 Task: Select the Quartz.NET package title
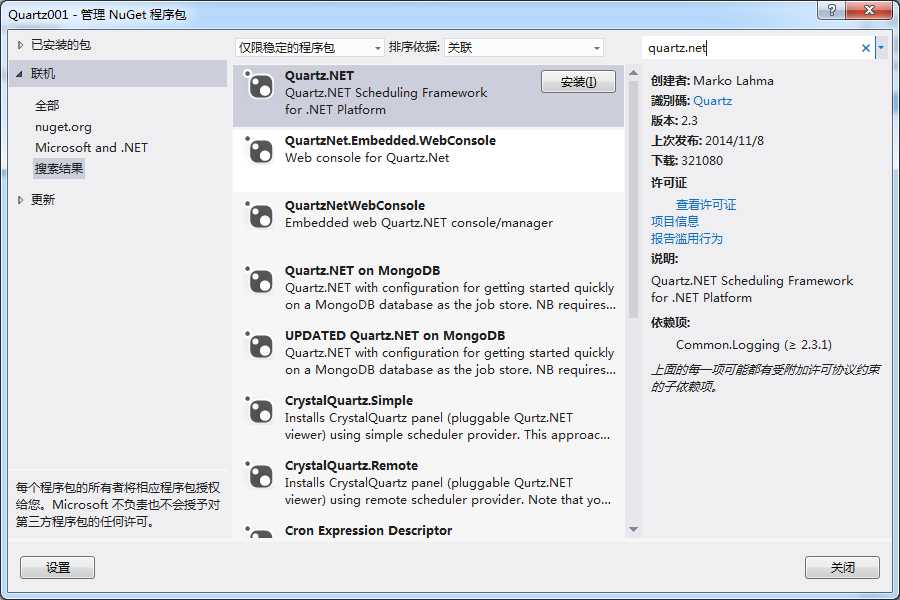tap(319, 75)
